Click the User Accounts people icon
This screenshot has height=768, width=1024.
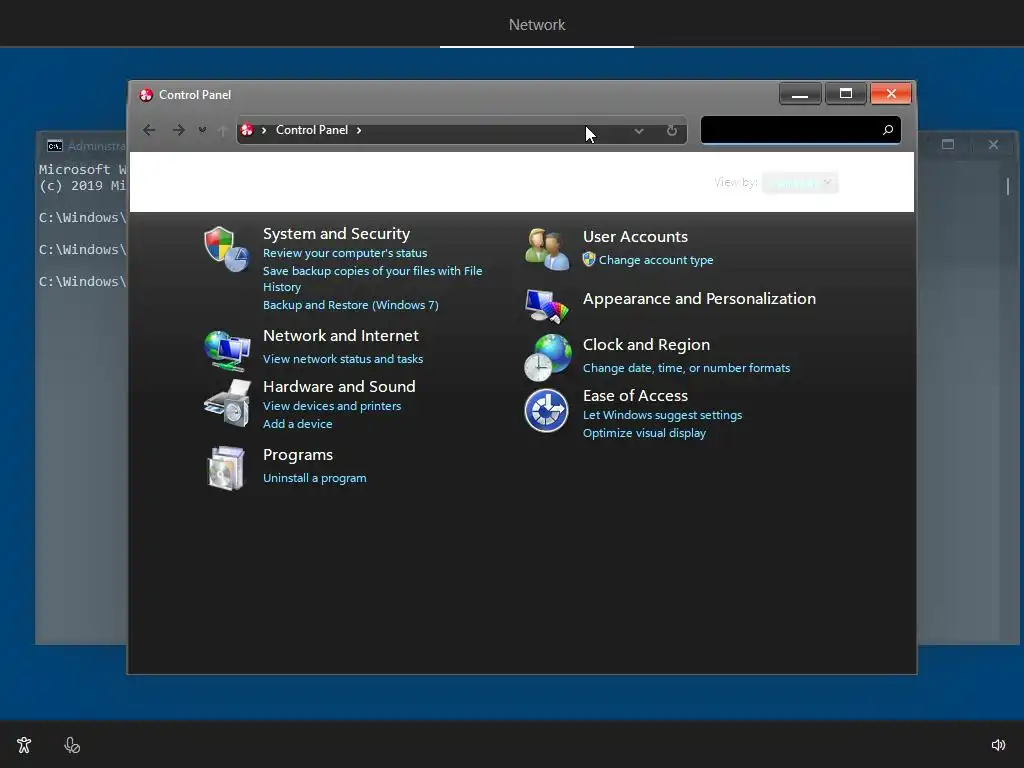pyautogui.click(x=547, y=249)
